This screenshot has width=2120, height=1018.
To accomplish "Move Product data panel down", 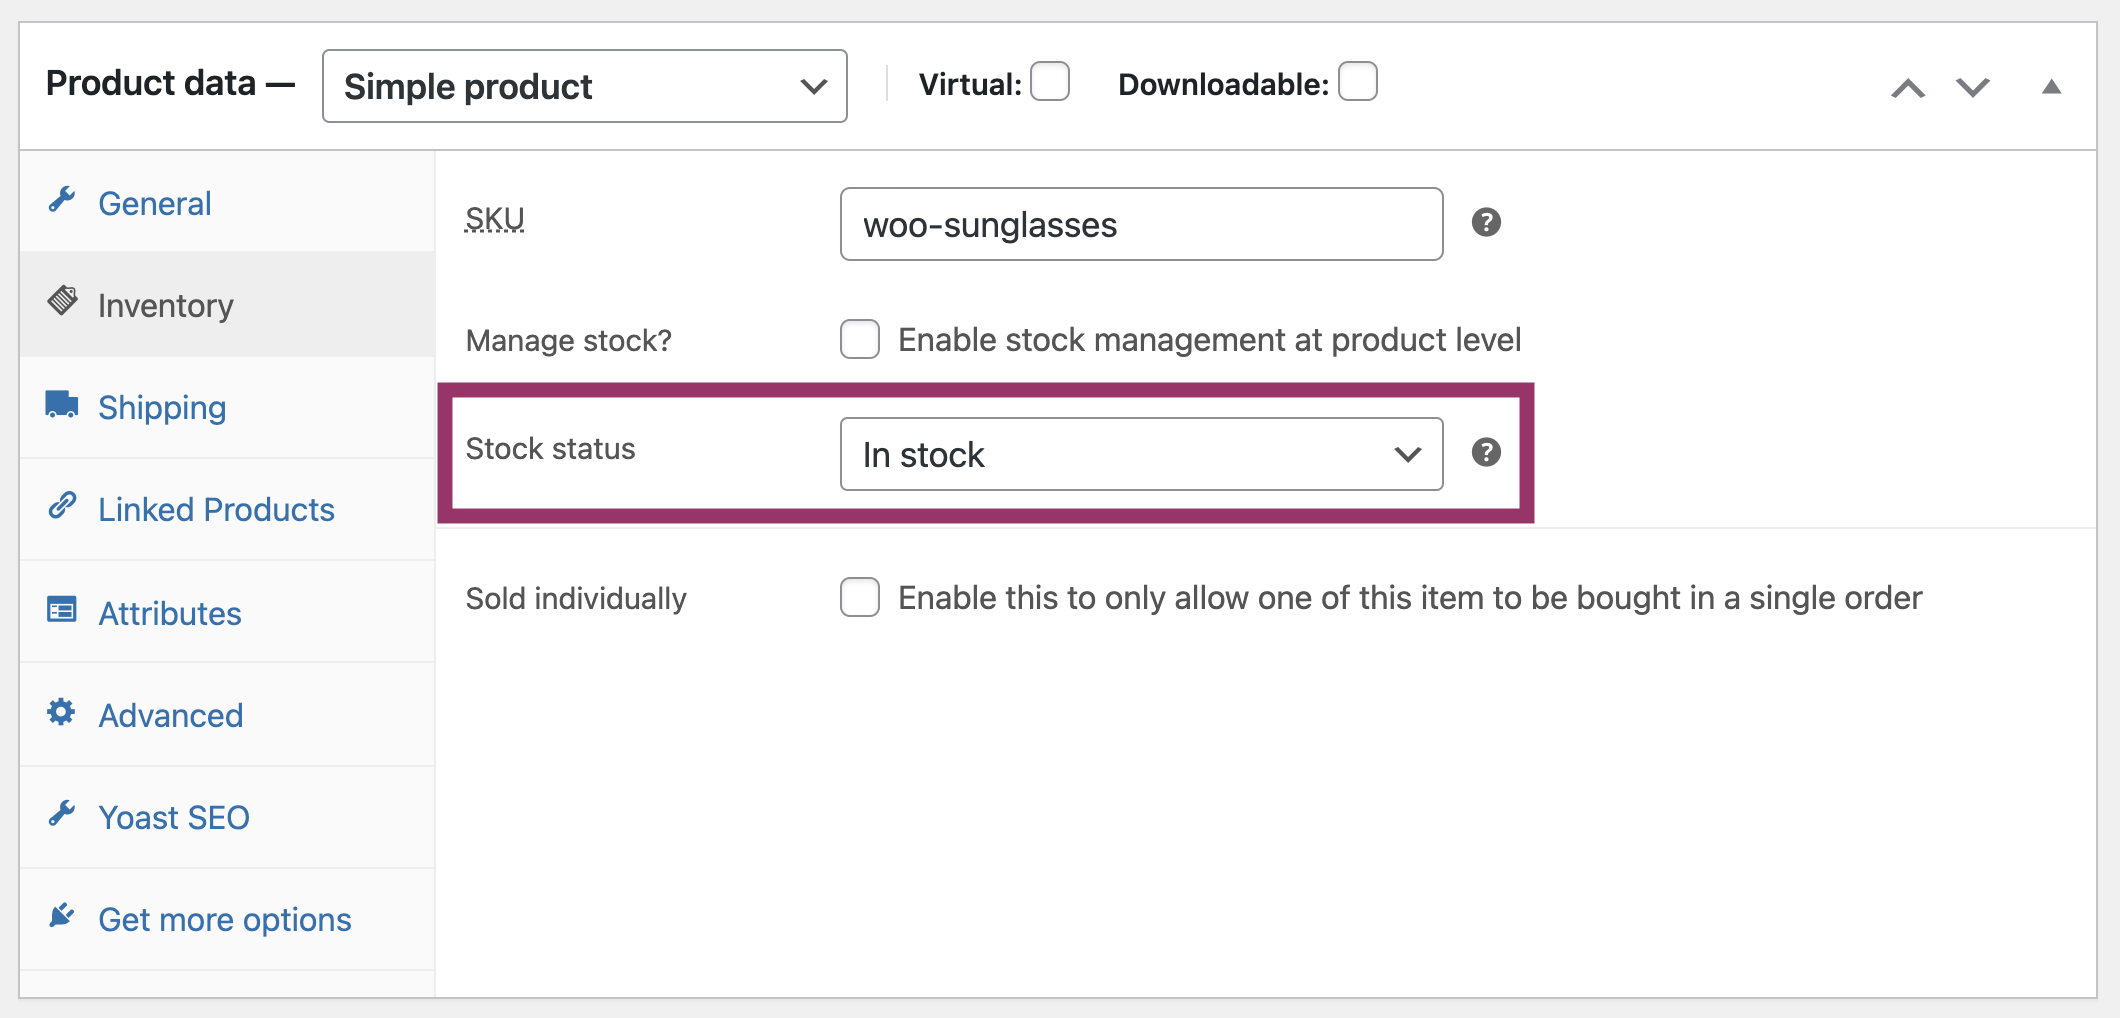I will [1973, 88].
